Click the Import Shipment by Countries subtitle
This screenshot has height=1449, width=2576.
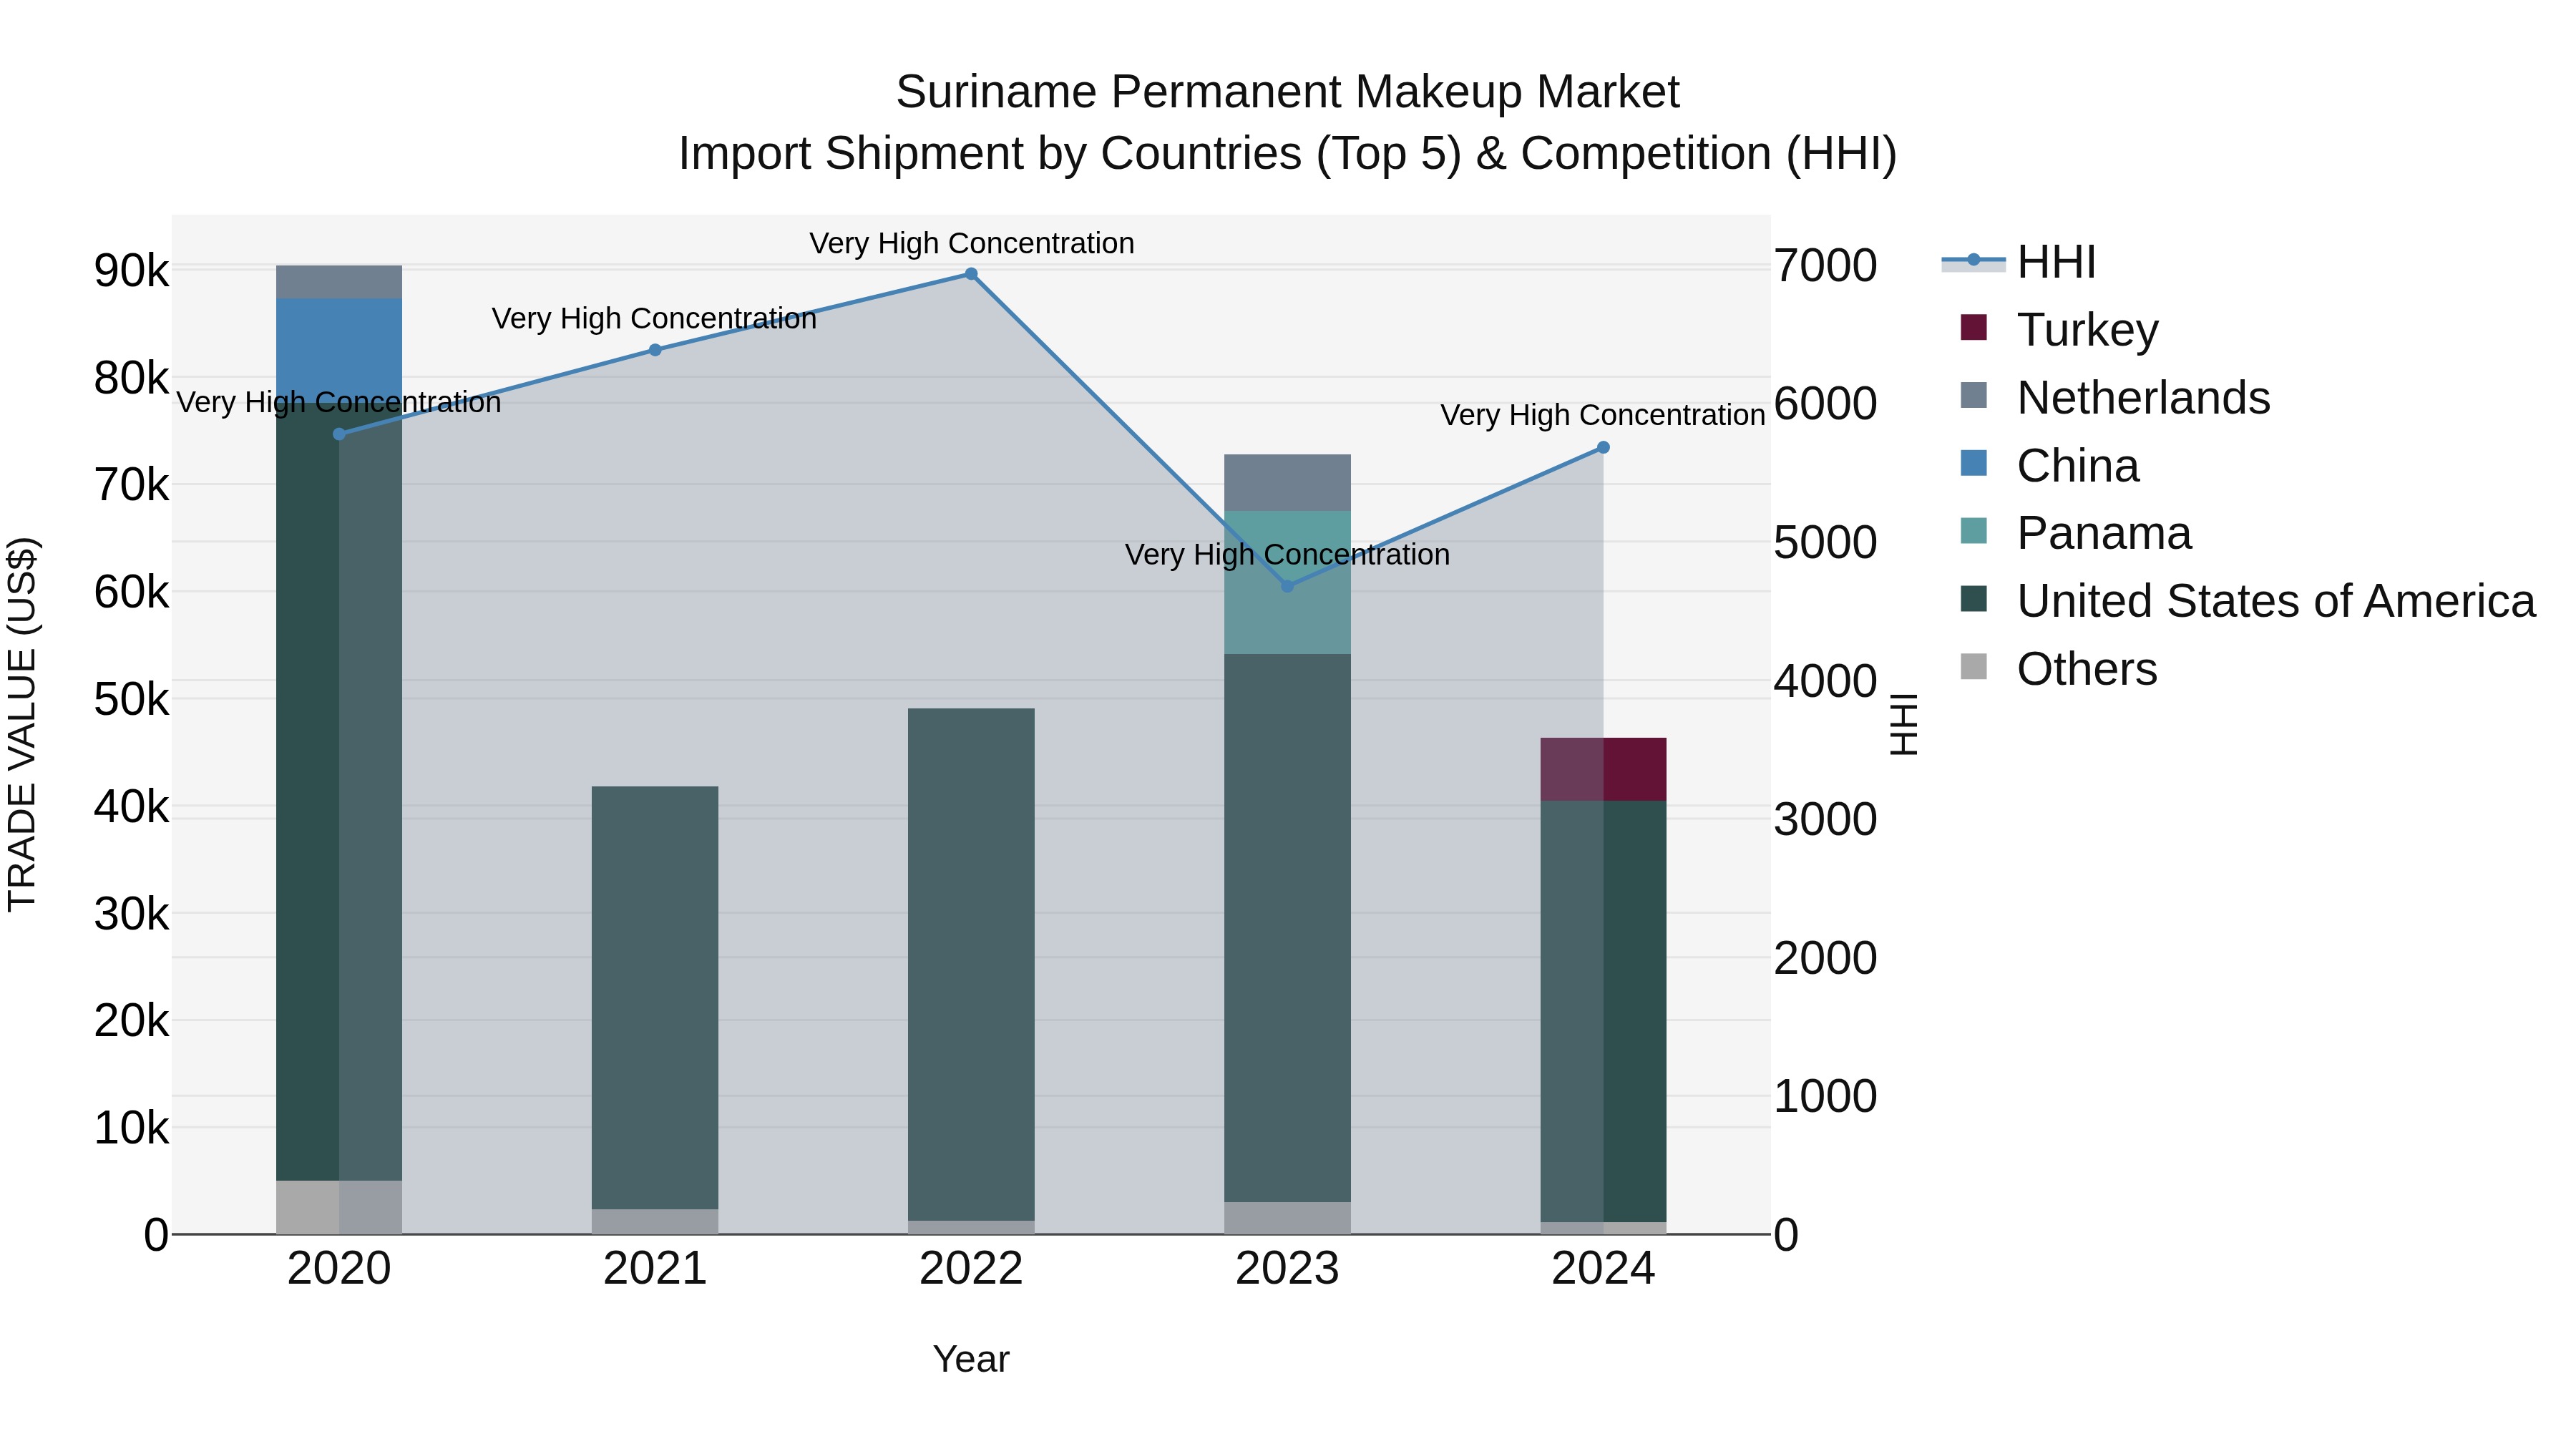[1287, 154]
